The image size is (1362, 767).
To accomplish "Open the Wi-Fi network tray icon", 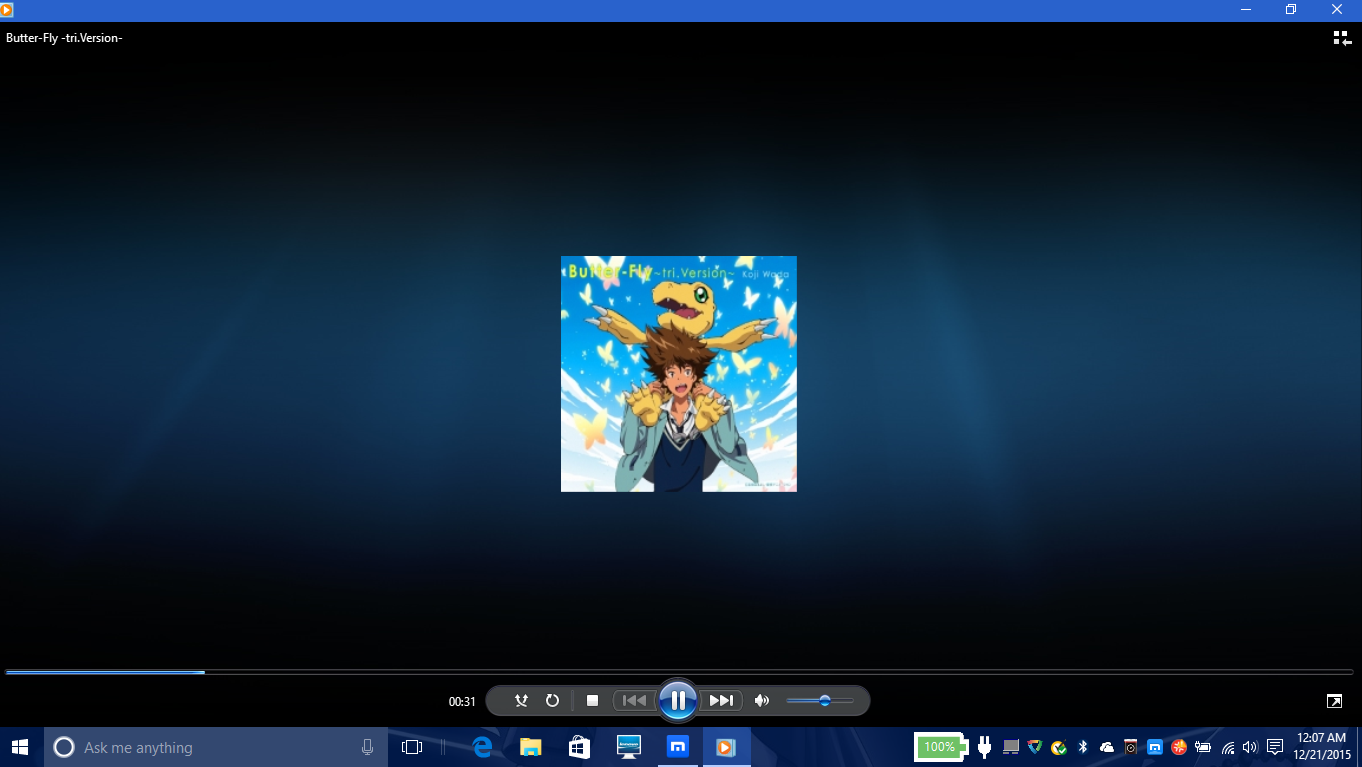I will 1228,747.
